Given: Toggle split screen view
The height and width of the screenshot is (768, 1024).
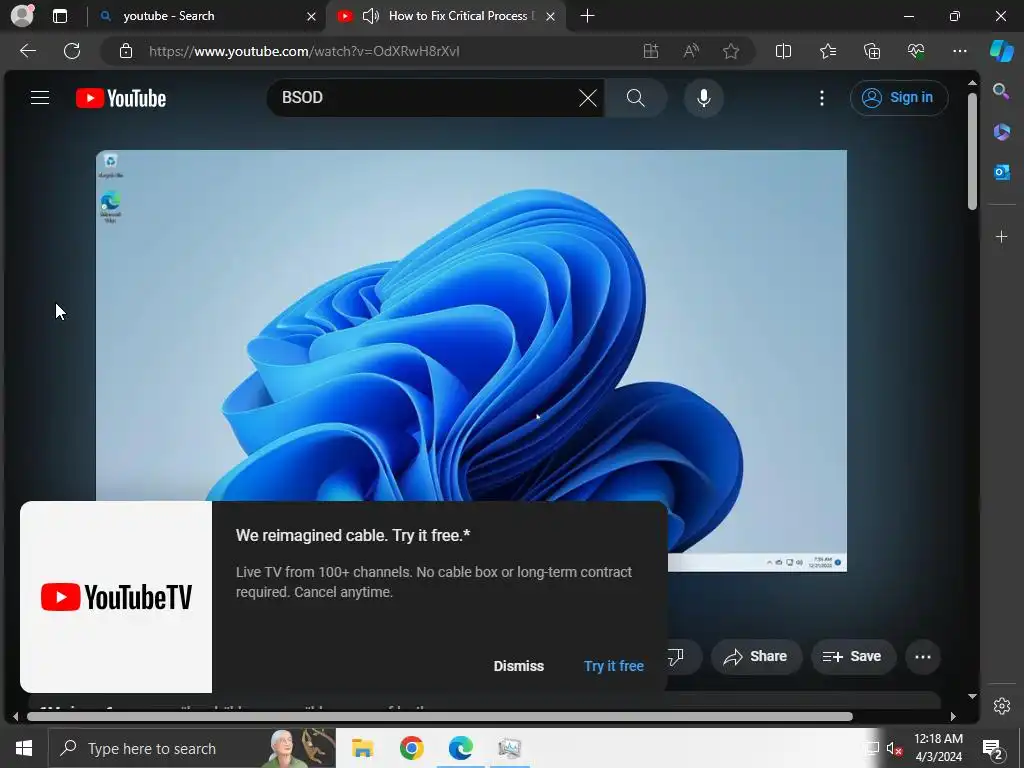Looking at the screenshot, I should tap(783, 51).
